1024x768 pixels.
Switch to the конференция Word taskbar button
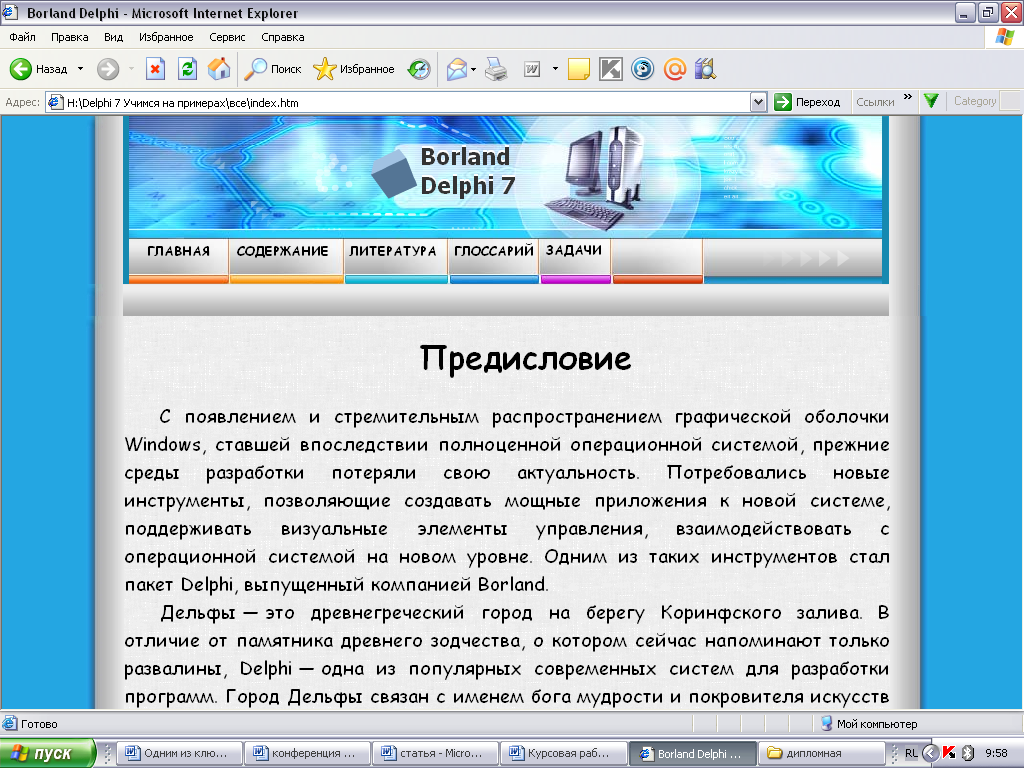click(306, 753)
